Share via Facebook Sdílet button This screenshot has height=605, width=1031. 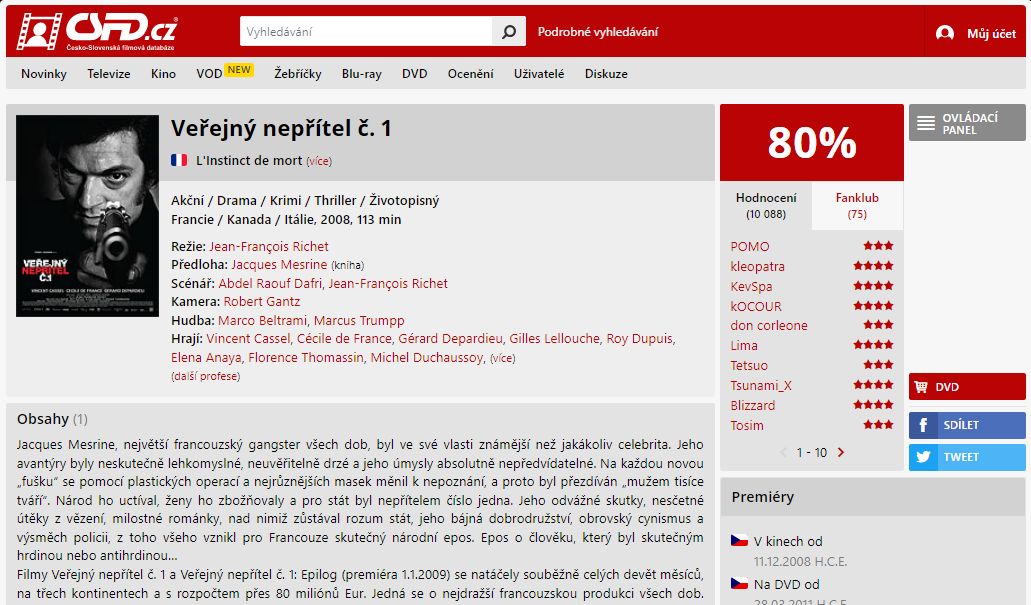[x=967, y=425]
